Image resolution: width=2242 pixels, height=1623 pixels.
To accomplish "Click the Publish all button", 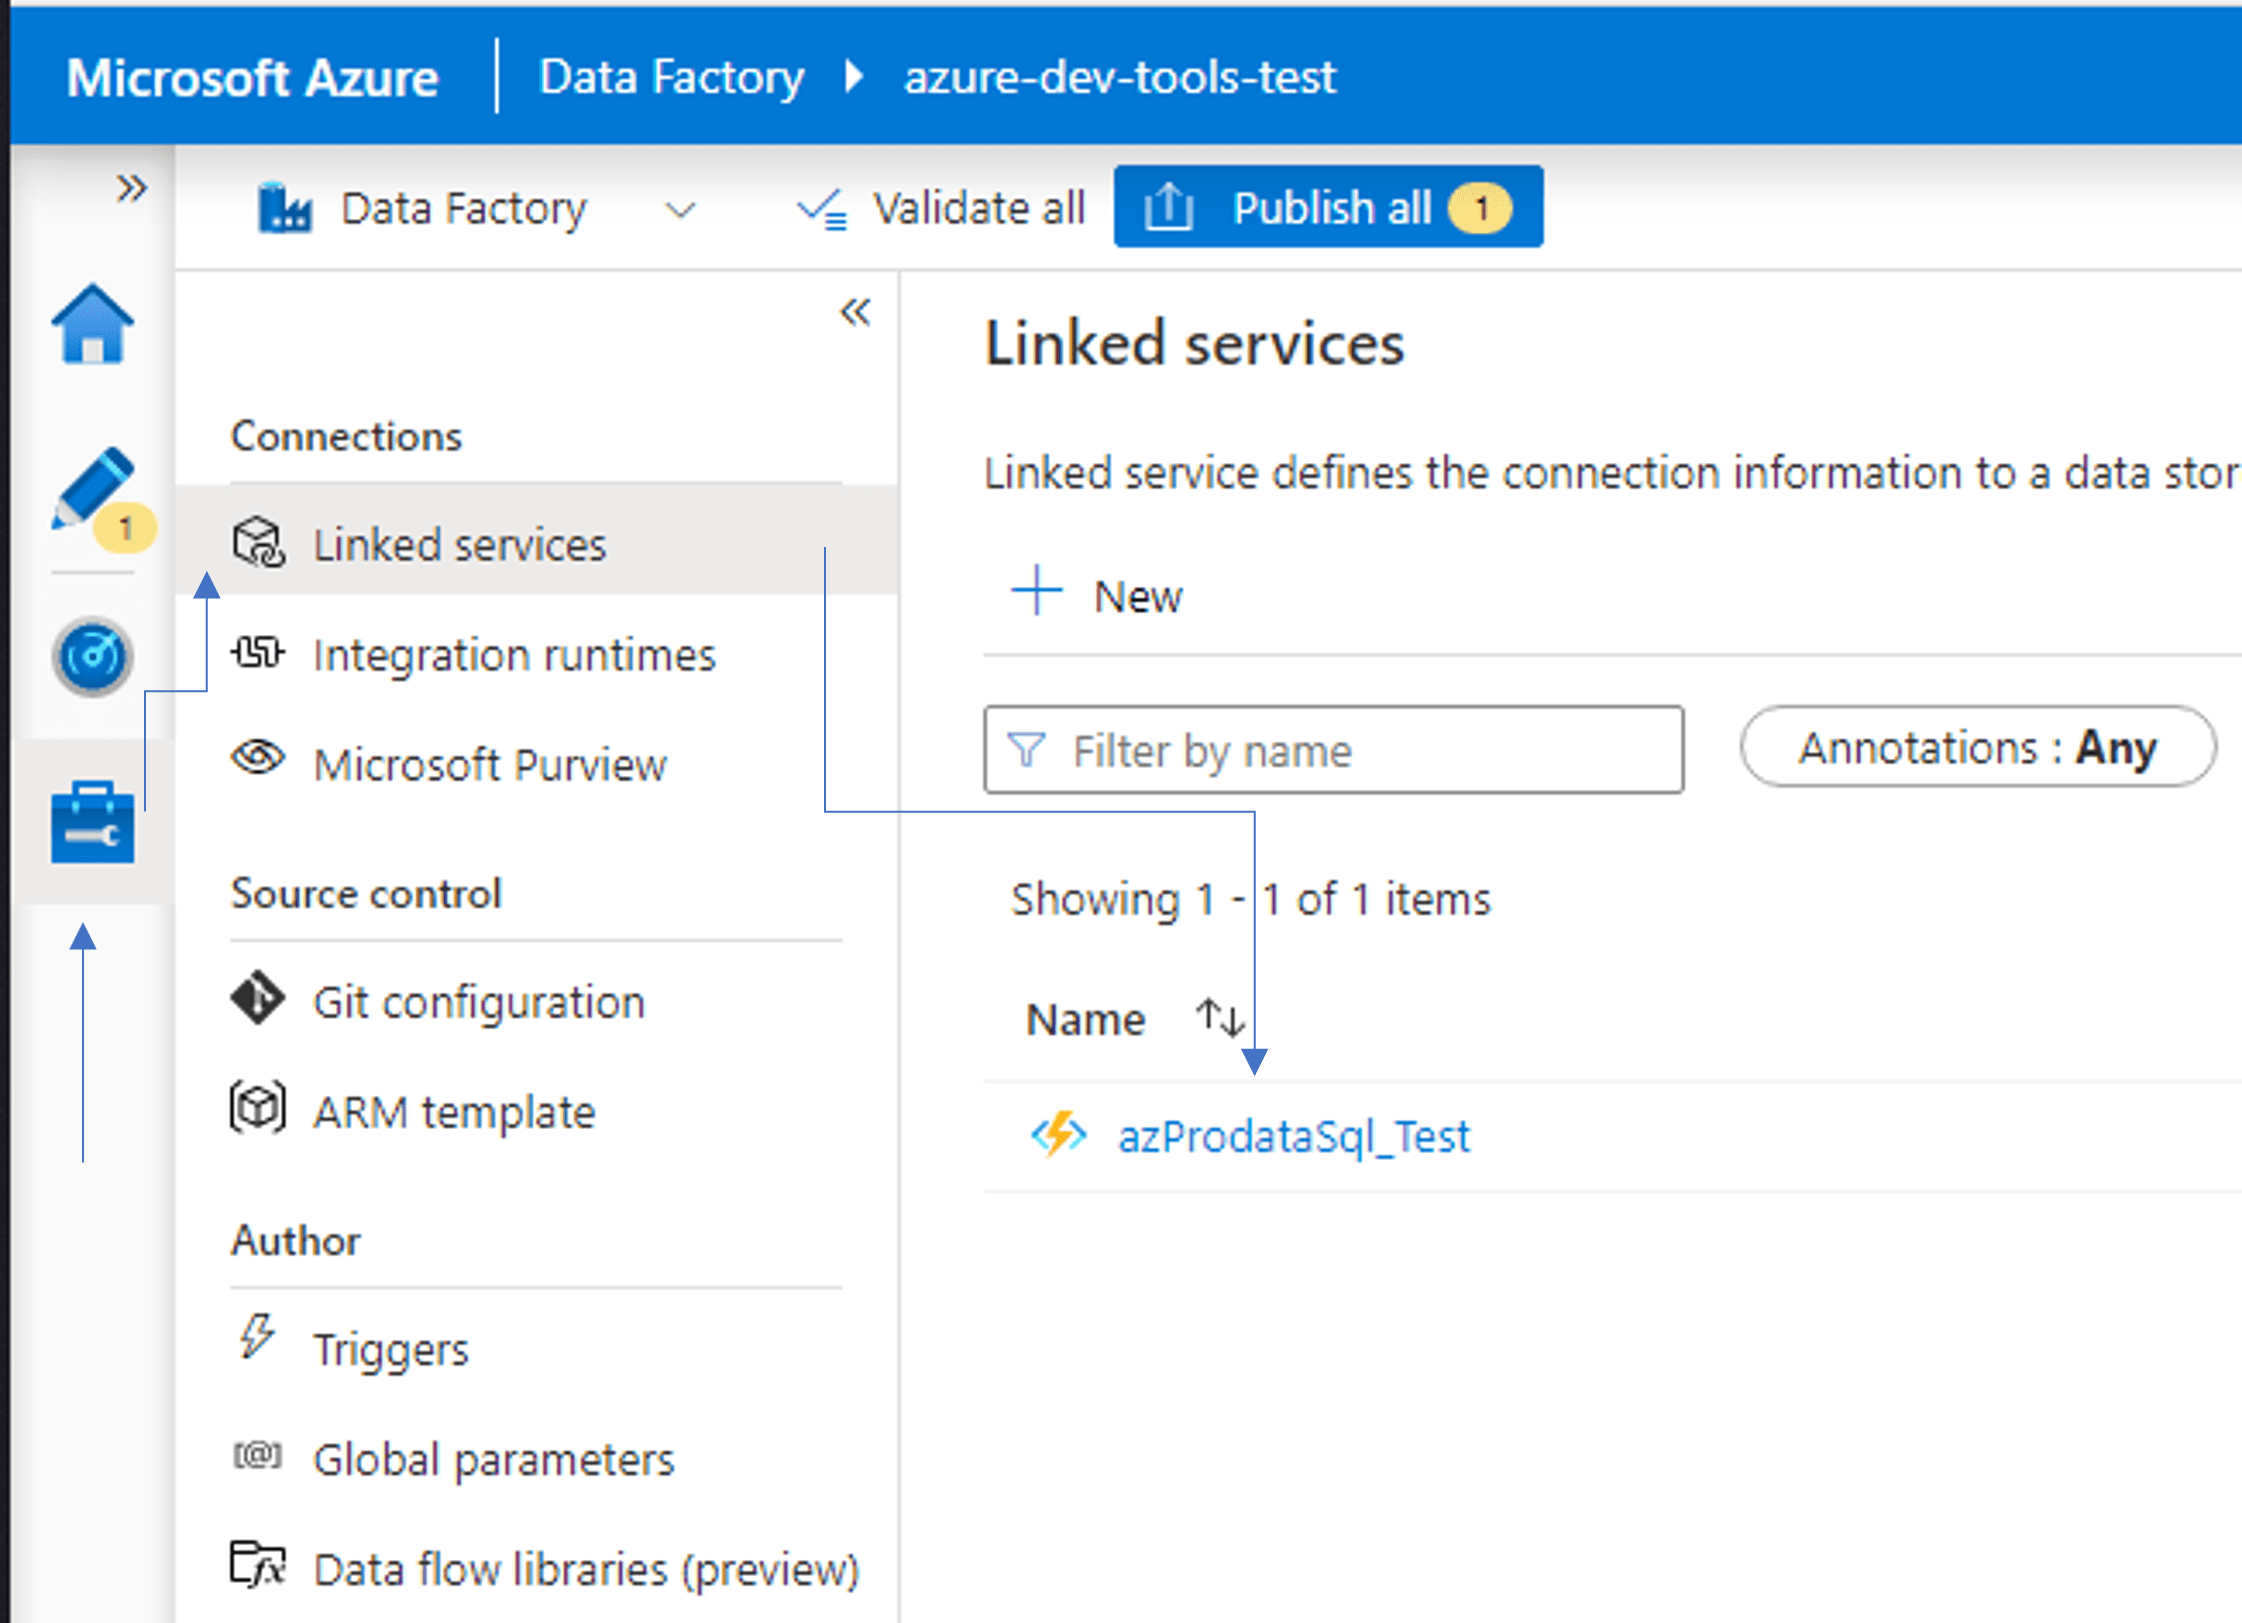I will [1328, 207].
